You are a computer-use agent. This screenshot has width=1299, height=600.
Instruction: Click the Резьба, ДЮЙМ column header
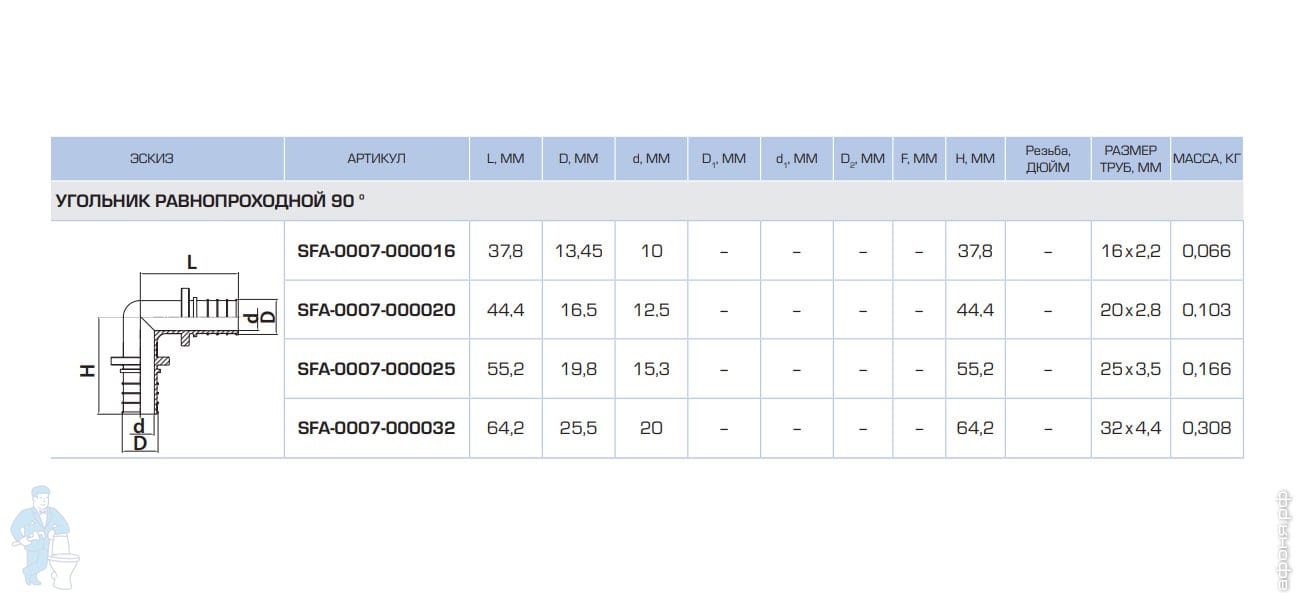(x=1047, y=159)
